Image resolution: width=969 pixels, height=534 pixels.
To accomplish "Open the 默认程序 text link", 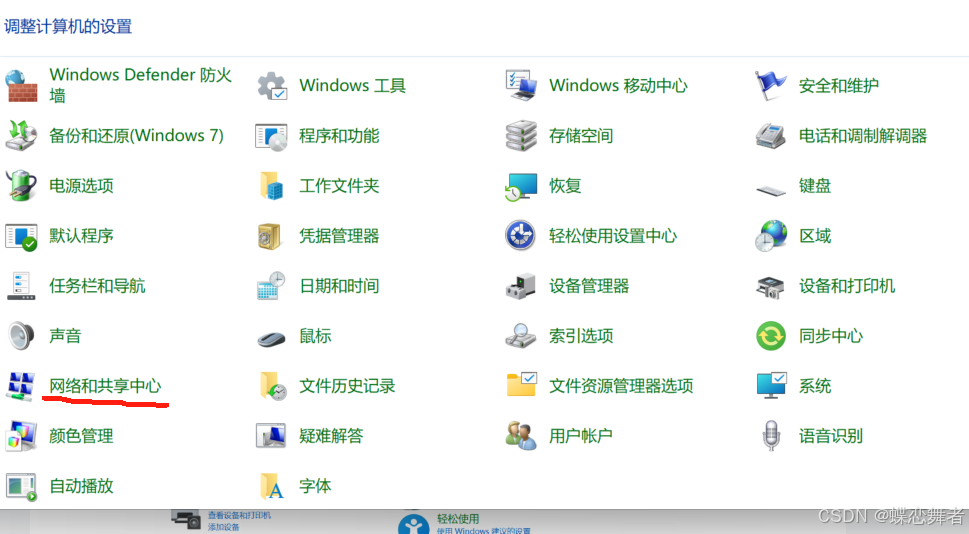I will pyautogui.click(x=82, y=235).
